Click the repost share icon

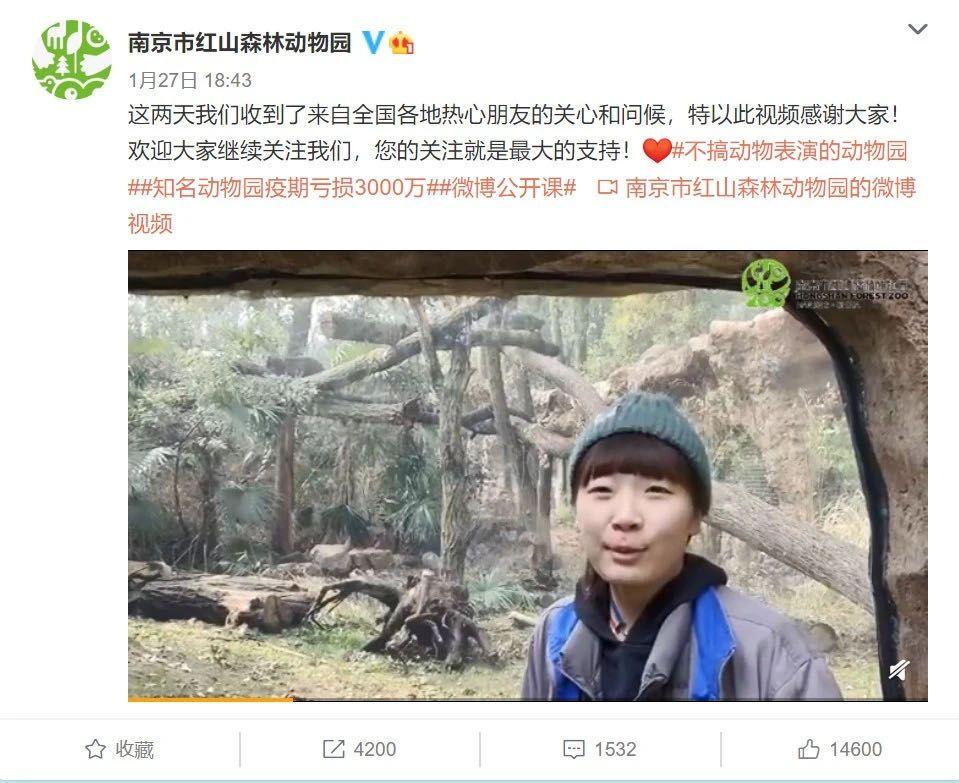click(x=333, y=749)
